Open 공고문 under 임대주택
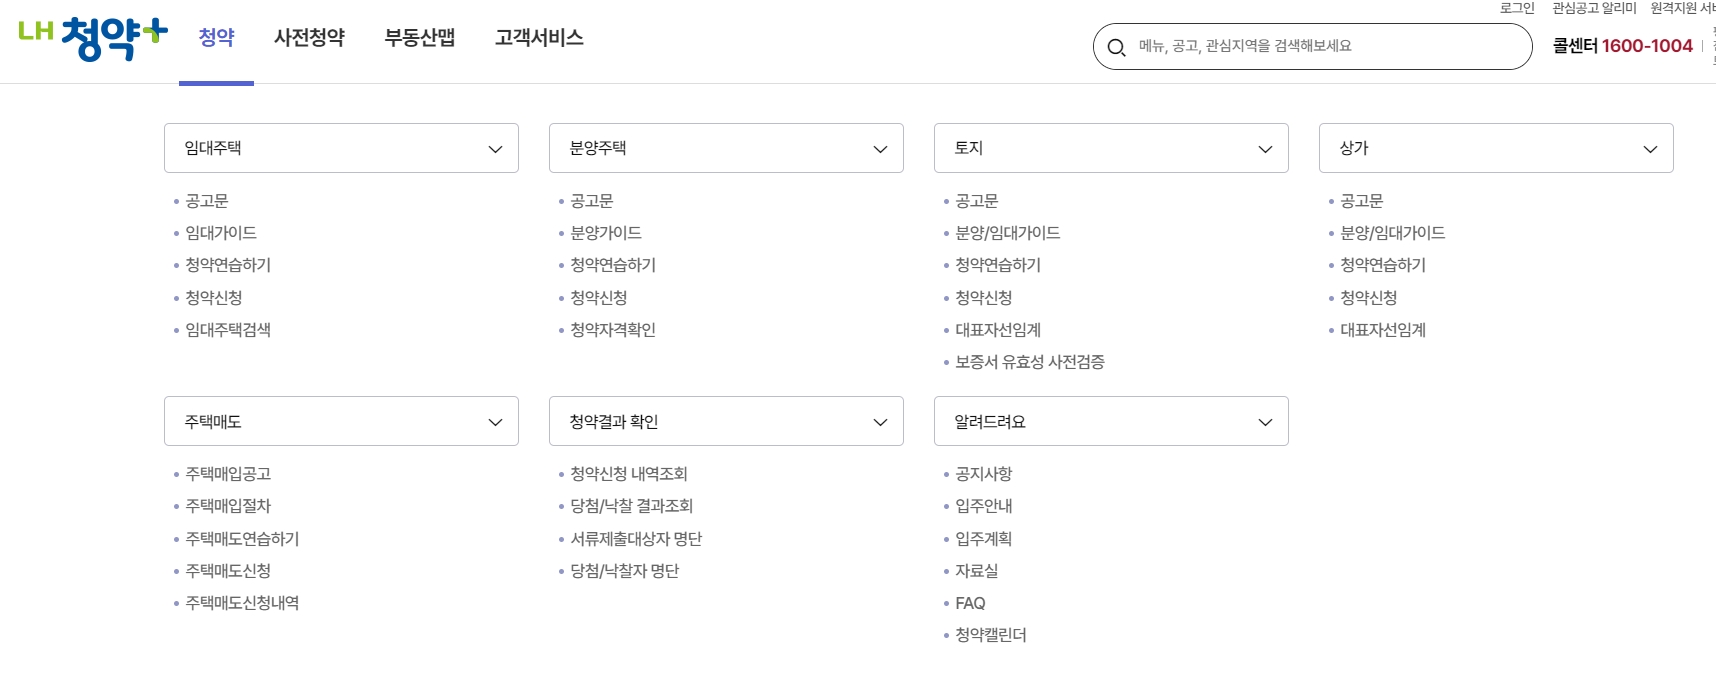Screen dimensions: 1716x679 tap(206, 200)
